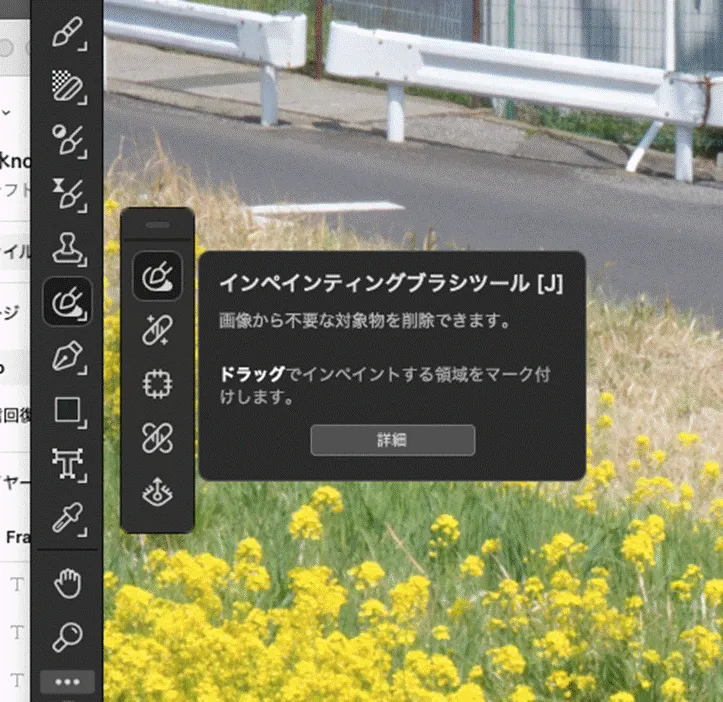
Task: Click the flyout panel grip handle
Action: pyautogui.click(x=157, y=225)
